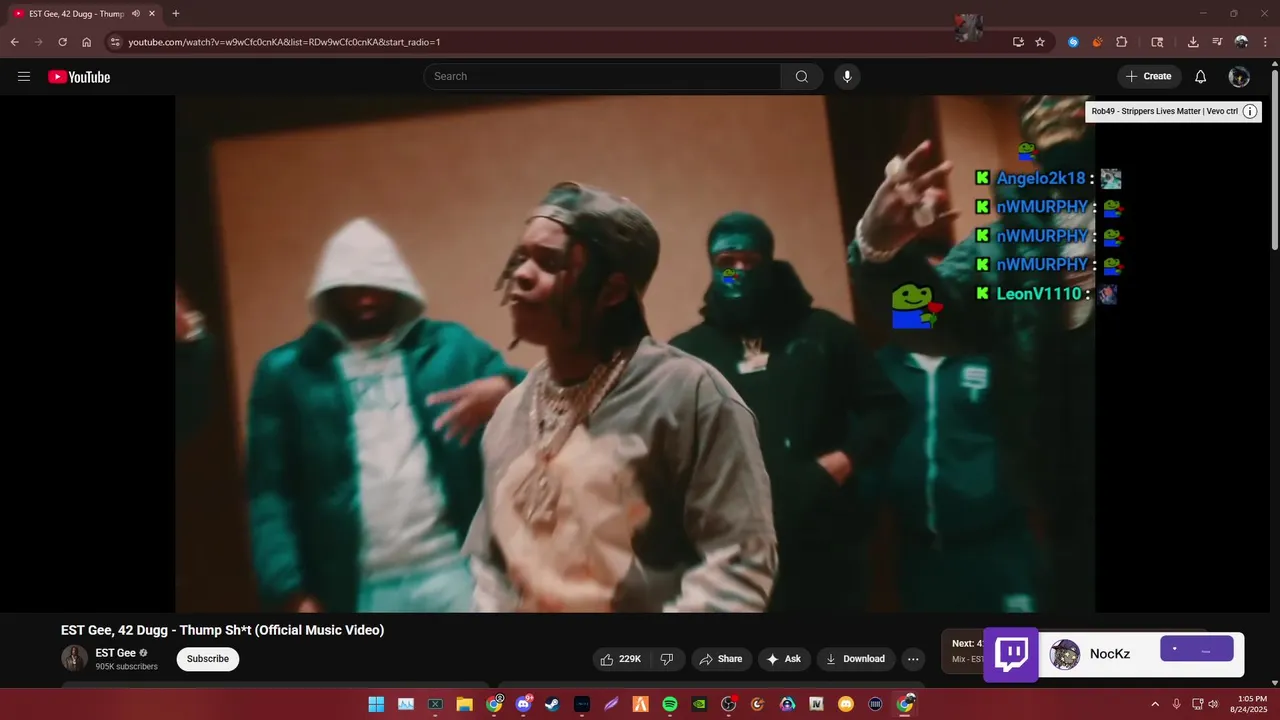Open the YouTube hamburger guide menu
The width and height of the screenshot is (1280, 720).
[x=24, y=77]
